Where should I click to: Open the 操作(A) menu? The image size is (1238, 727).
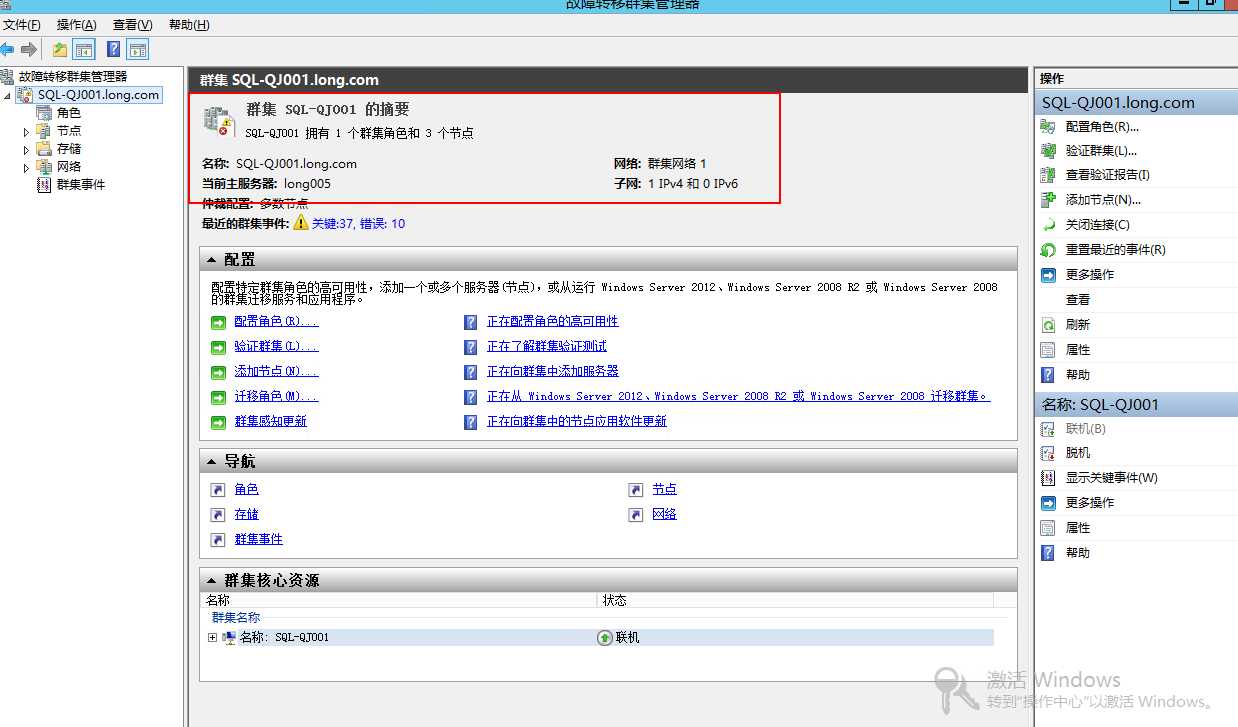click(x=77, y=25)
